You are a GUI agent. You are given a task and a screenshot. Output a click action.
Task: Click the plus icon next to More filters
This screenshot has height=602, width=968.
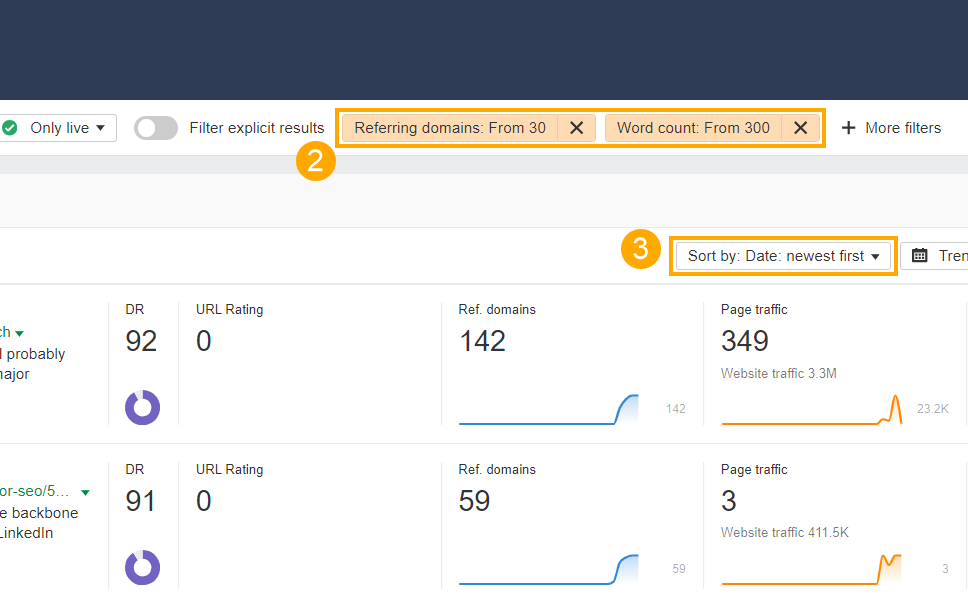[x=849, y=127]
